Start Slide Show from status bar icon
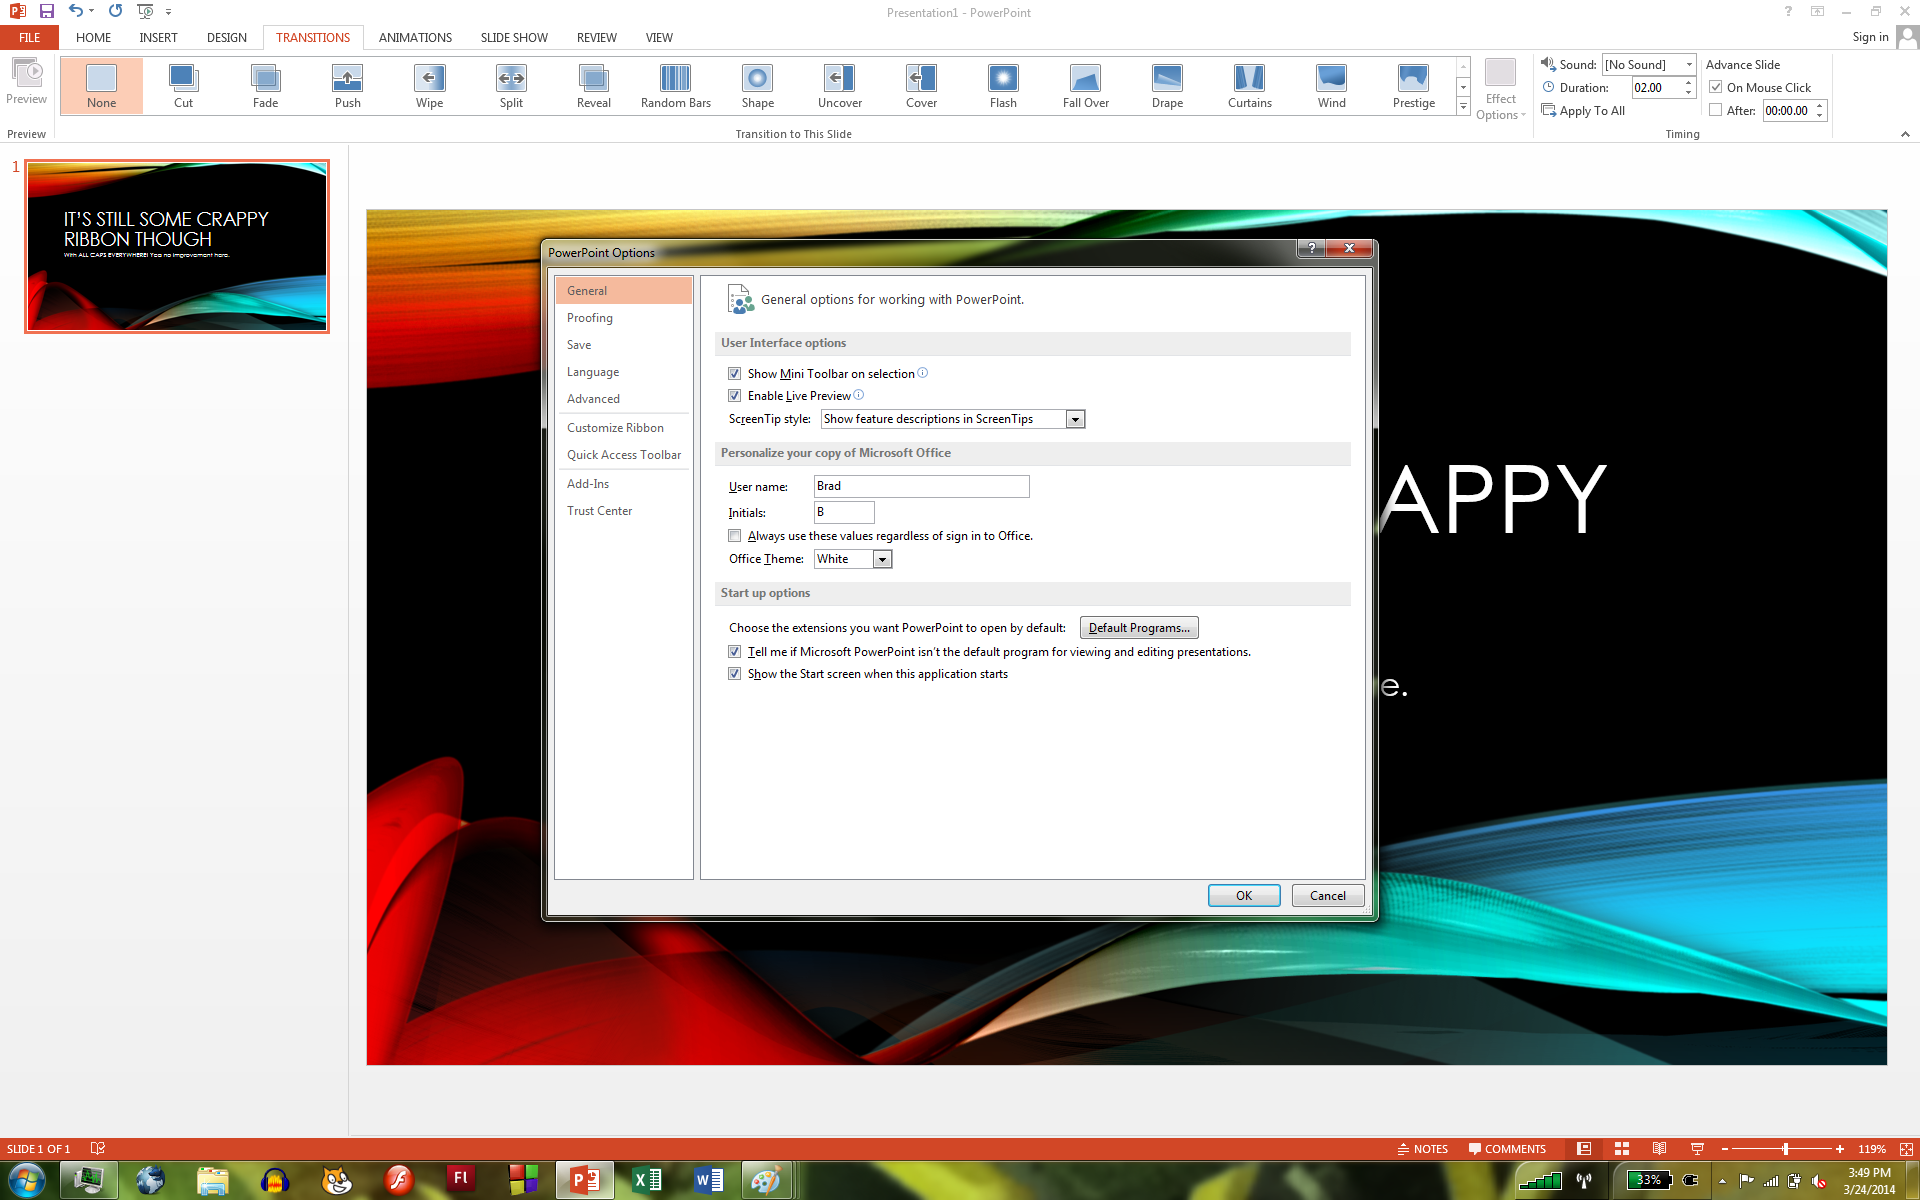The height and width of the screenshot is (1200, 1920). (1697, 1149)
